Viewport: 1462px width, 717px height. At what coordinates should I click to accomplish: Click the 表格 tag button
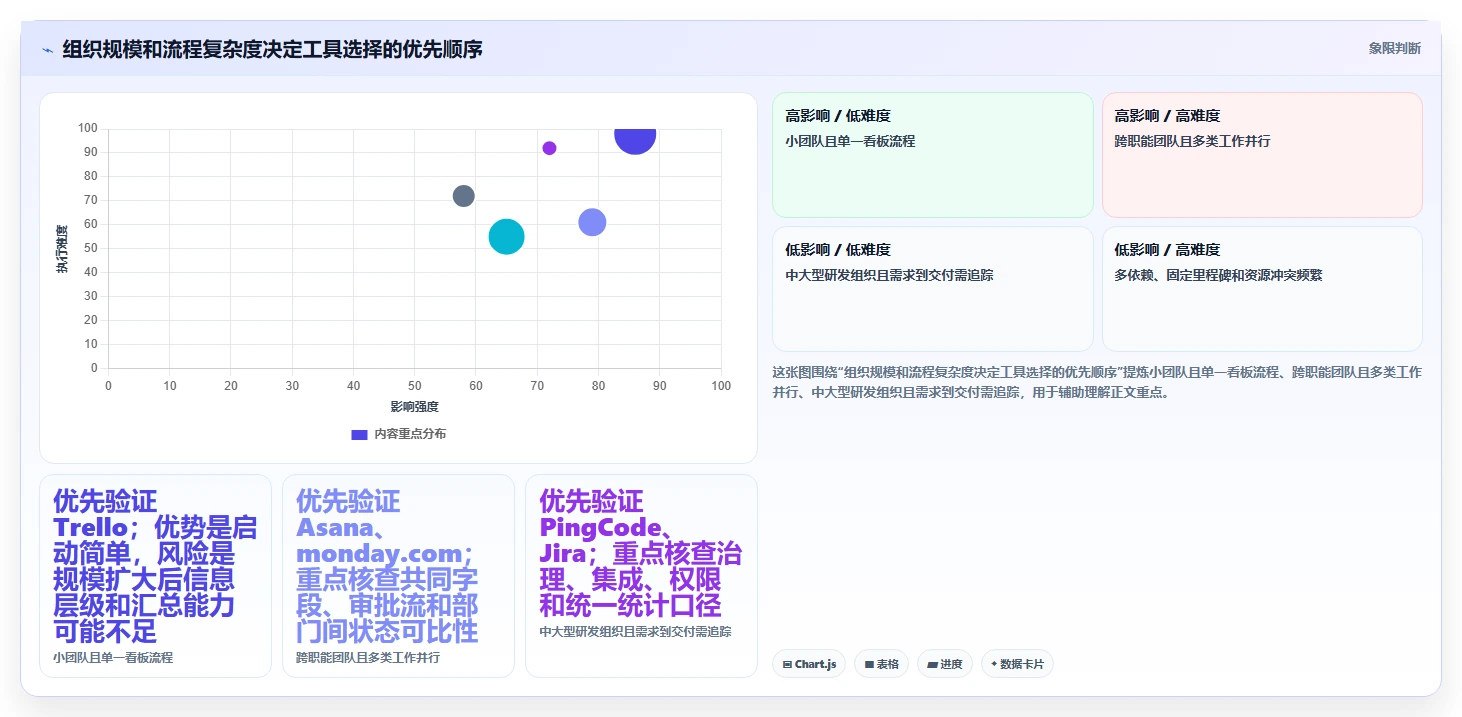pyautogui.click(x=881, y=664)
